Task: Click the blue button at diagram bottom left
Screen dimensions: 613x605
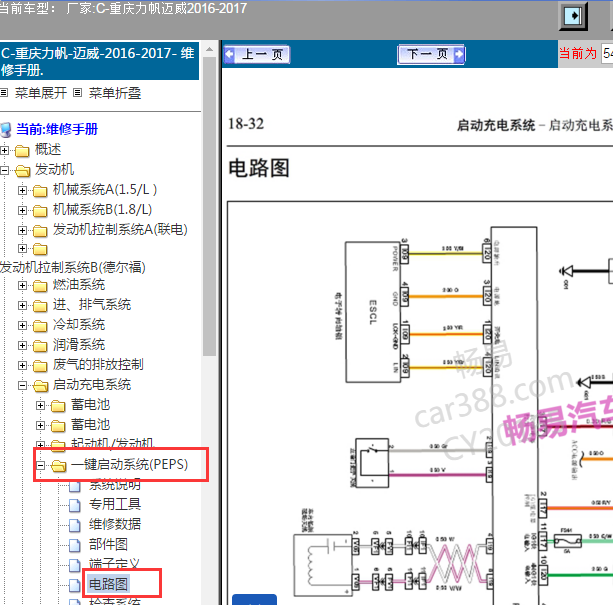Action: 255,600
